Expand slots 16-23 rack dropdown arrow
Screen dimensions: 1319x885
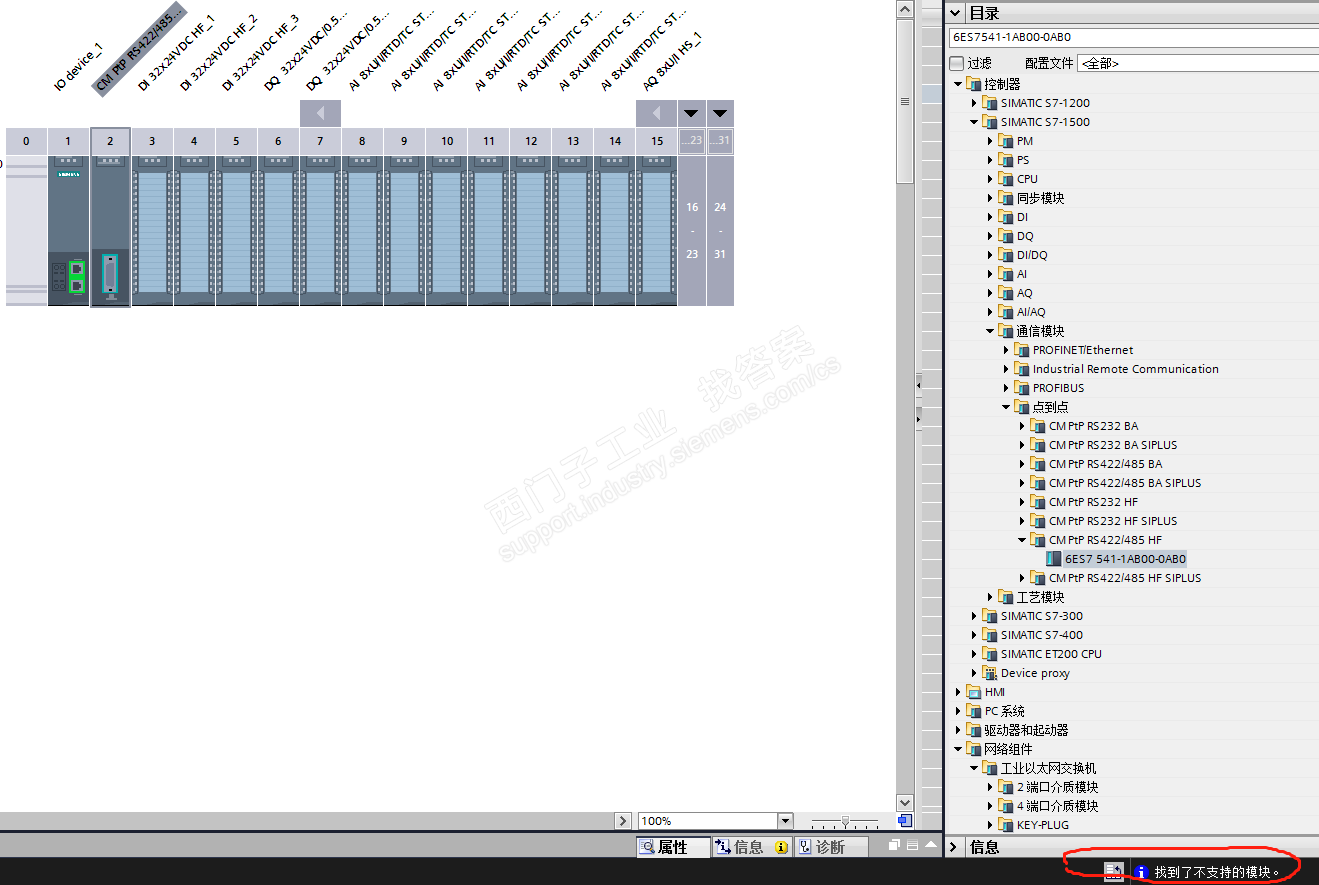point(691,113)
